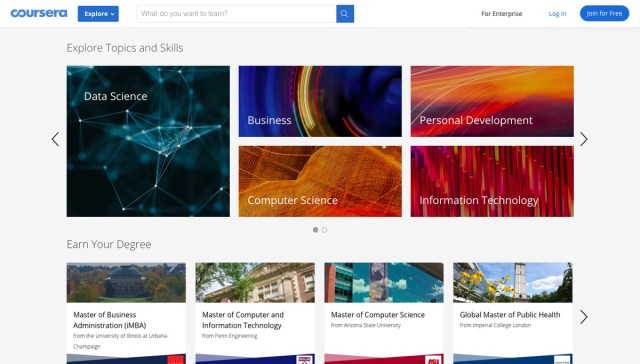The image size is (640, 364).
Task: Select the second carousel page dot
Action: coord(324,230)
